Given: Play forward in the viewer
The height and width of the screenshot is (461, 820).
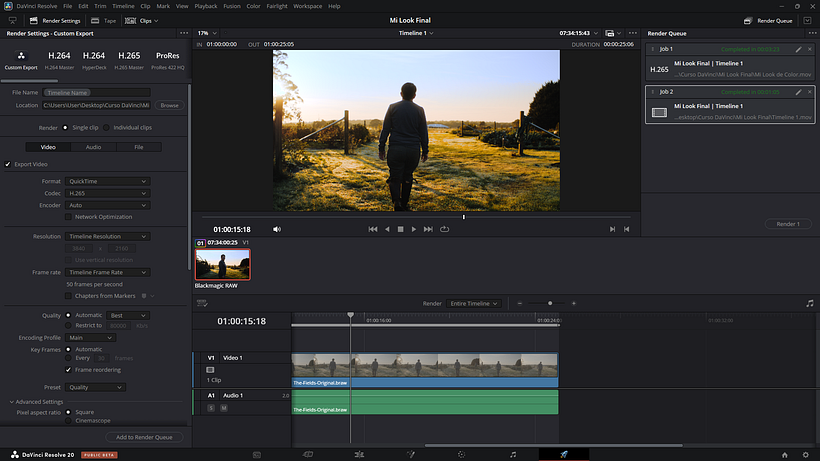Looking at the screenshot, I should click(414, 229).
